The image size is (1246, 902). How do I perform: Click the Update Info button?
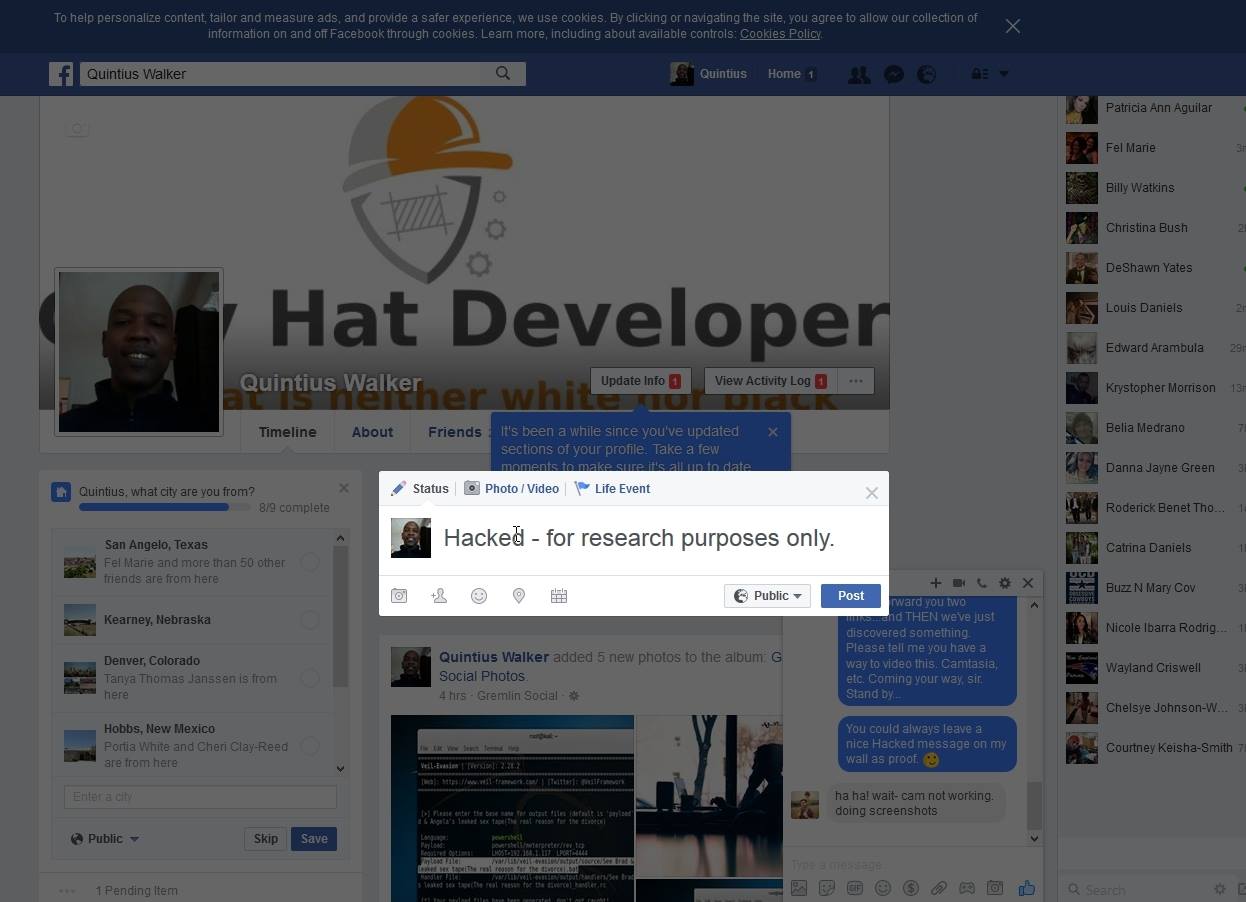click(640, 381)
